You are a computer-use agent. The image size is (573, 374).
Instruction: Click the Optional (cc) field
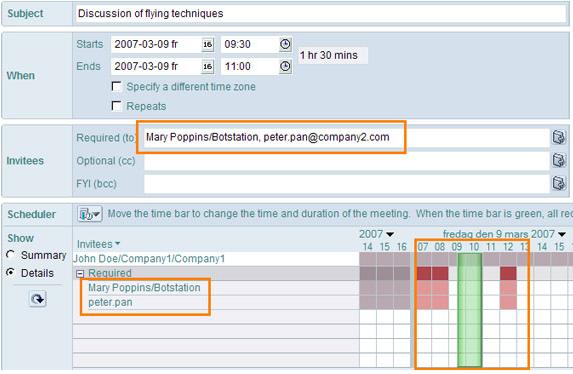346,161
